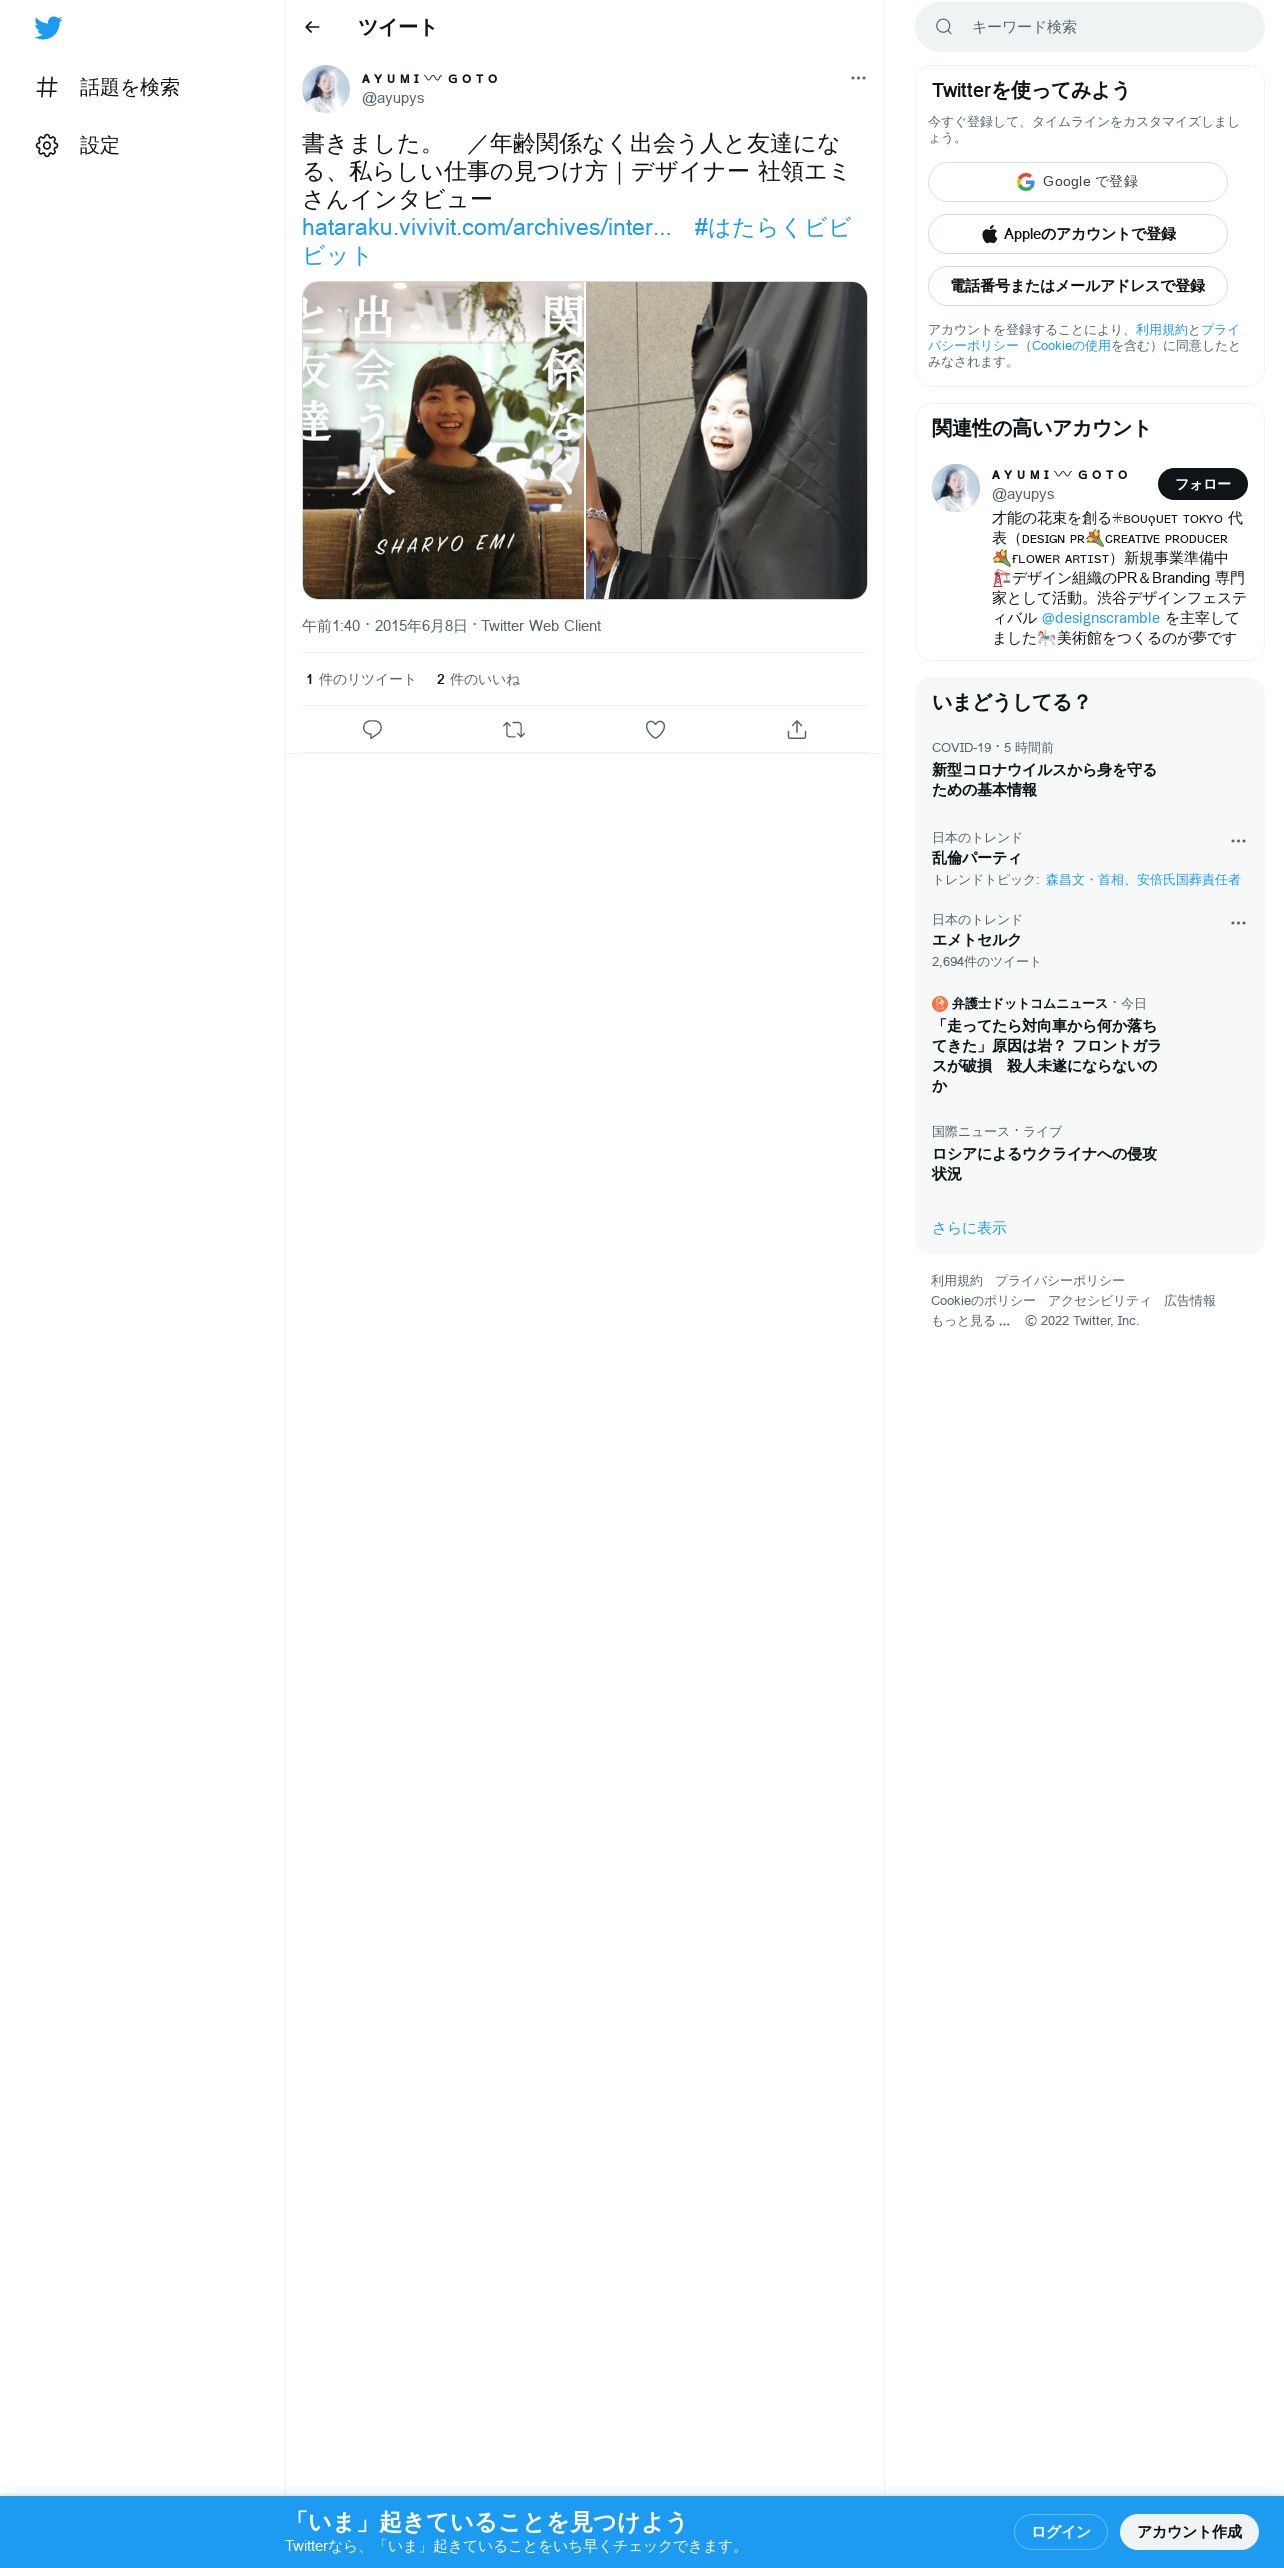The height and width of the screenshot is (2568, 1284).
Task: Go back with the left arrow
Action: [x=312, y=27]
